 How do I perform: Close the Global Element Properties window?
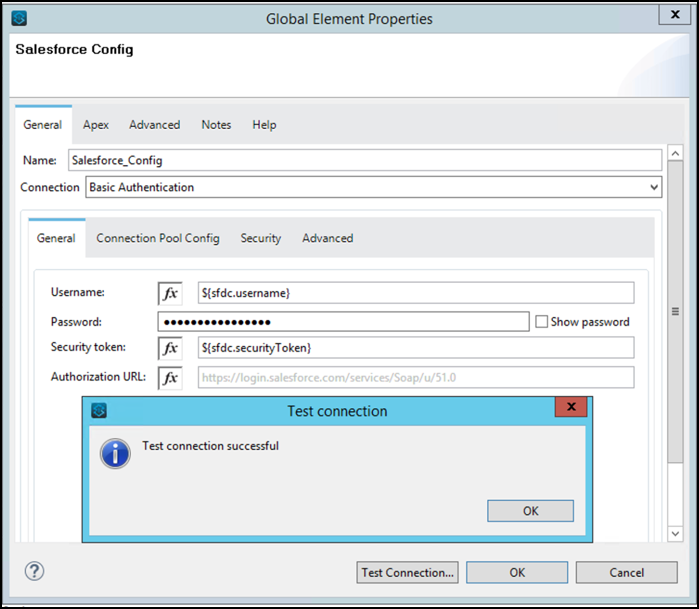pos(675,14)
